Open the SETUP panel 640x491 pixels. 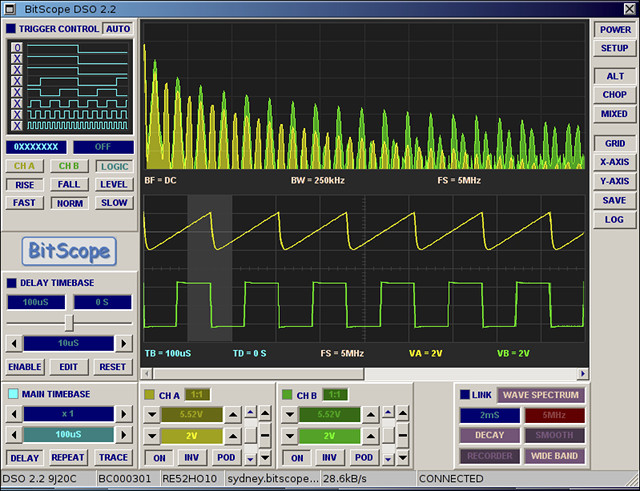[615, 48]
